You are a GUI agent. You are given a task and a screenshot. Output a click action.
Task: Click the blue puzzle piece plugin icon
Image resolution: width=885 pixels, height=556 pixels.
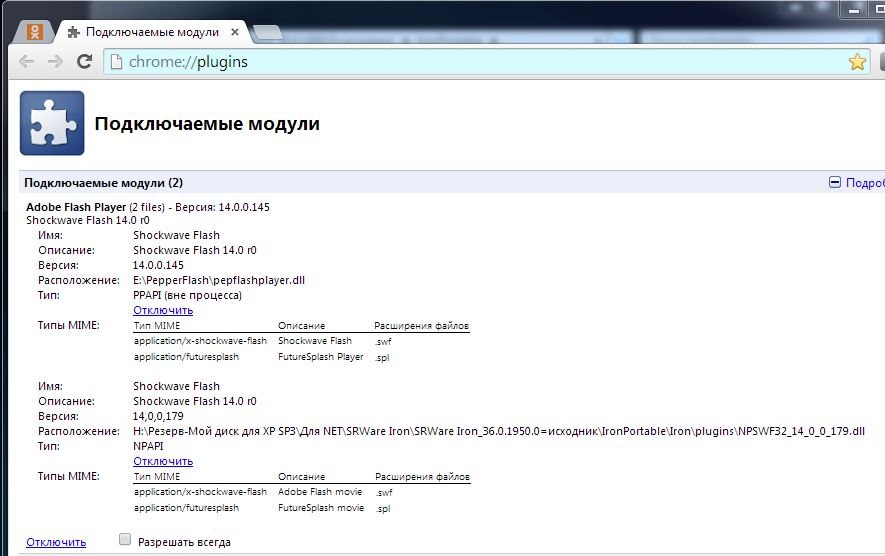[x=52, y=123]
